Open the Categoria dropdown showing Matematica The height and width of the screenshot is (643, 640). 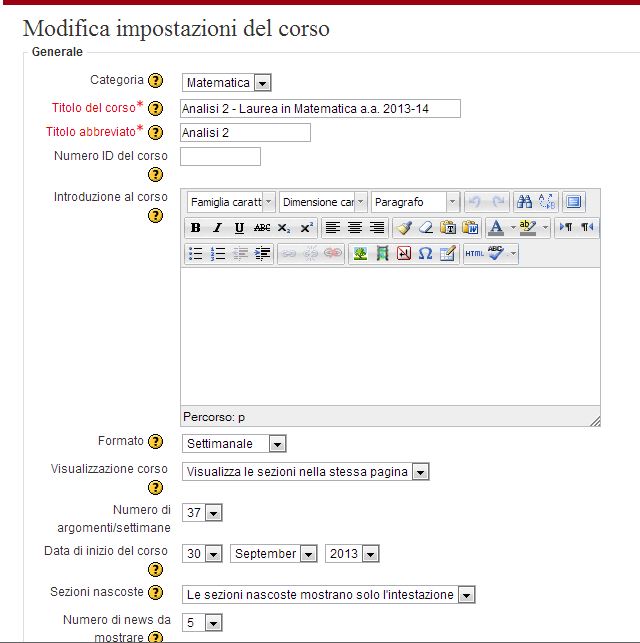pyautogui.click(x=226, y=83)
